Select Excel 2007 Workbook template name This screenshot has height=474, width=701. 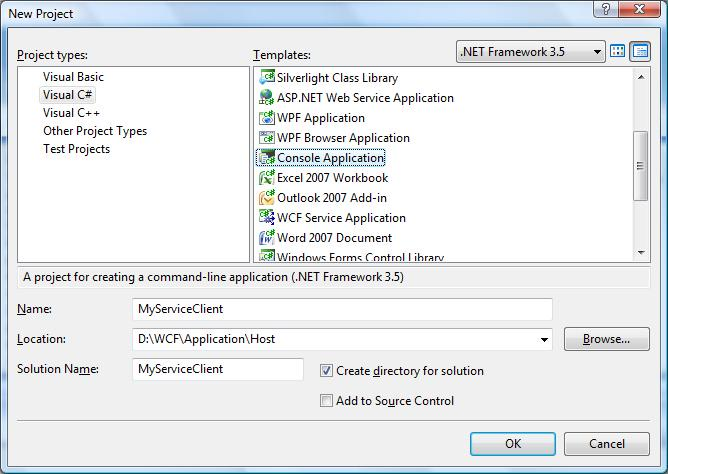333,178
